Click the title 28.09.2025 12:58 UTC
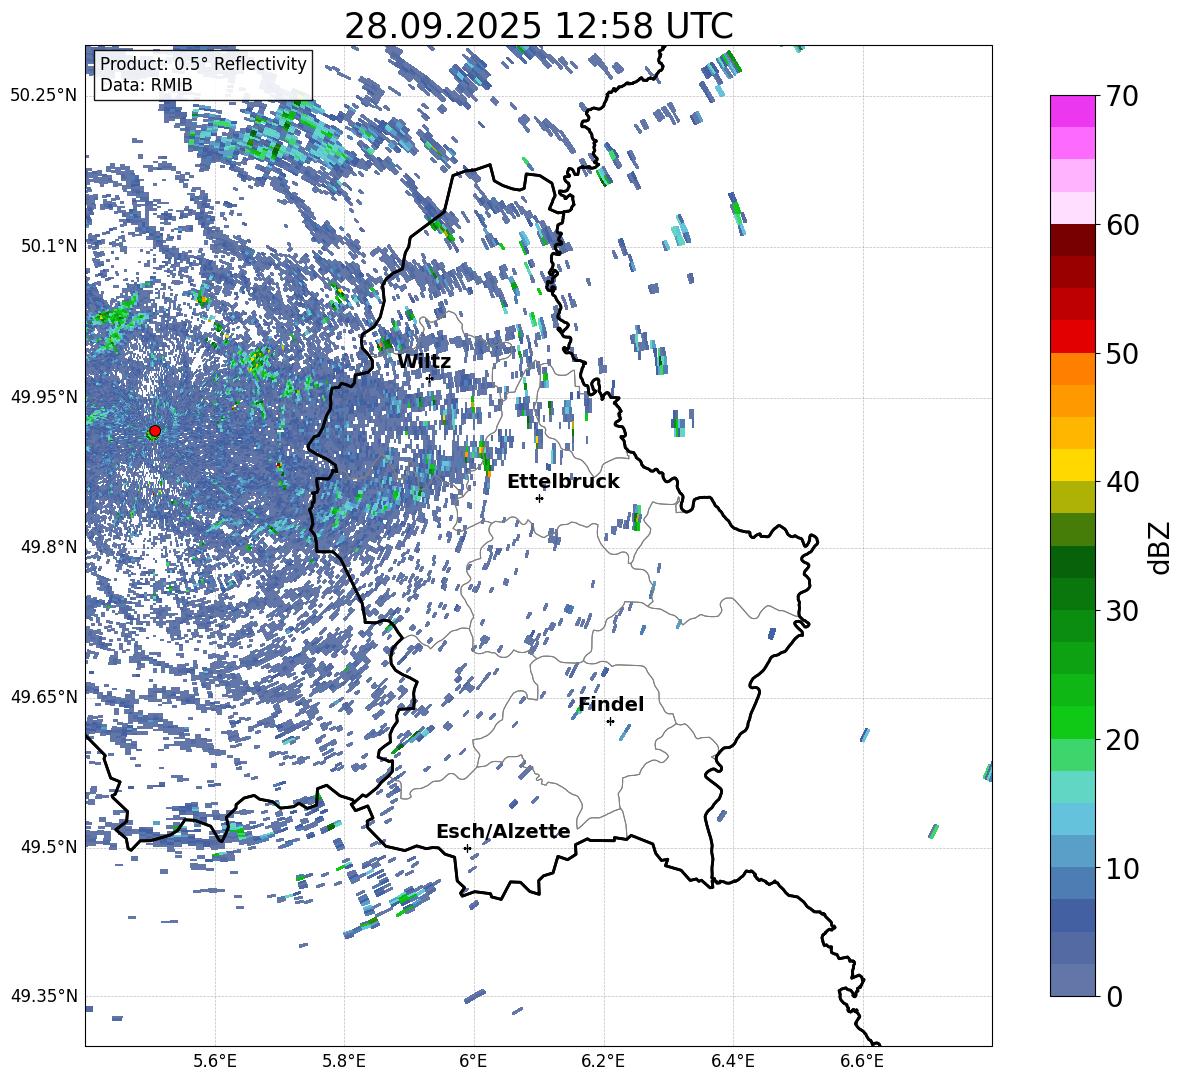The image size is (1184, 1081). [x=538, y=26]
